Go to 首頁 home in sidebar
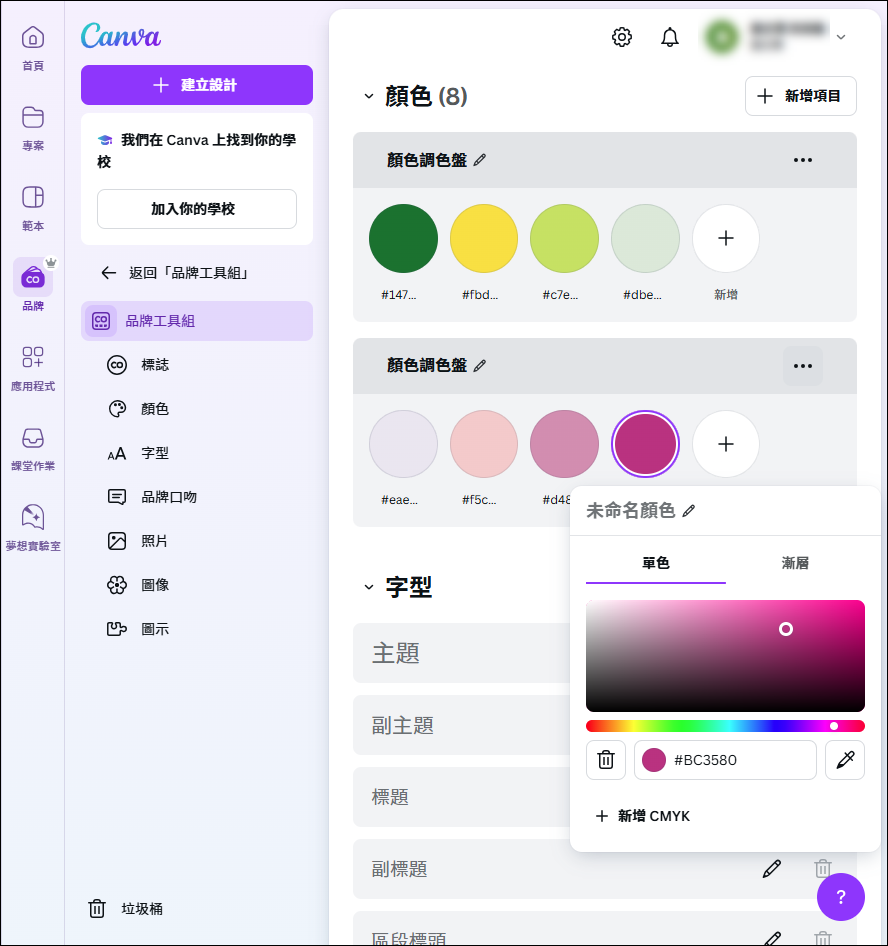The height and width of the screenshot is (946, 888). (x=33, y=48)
